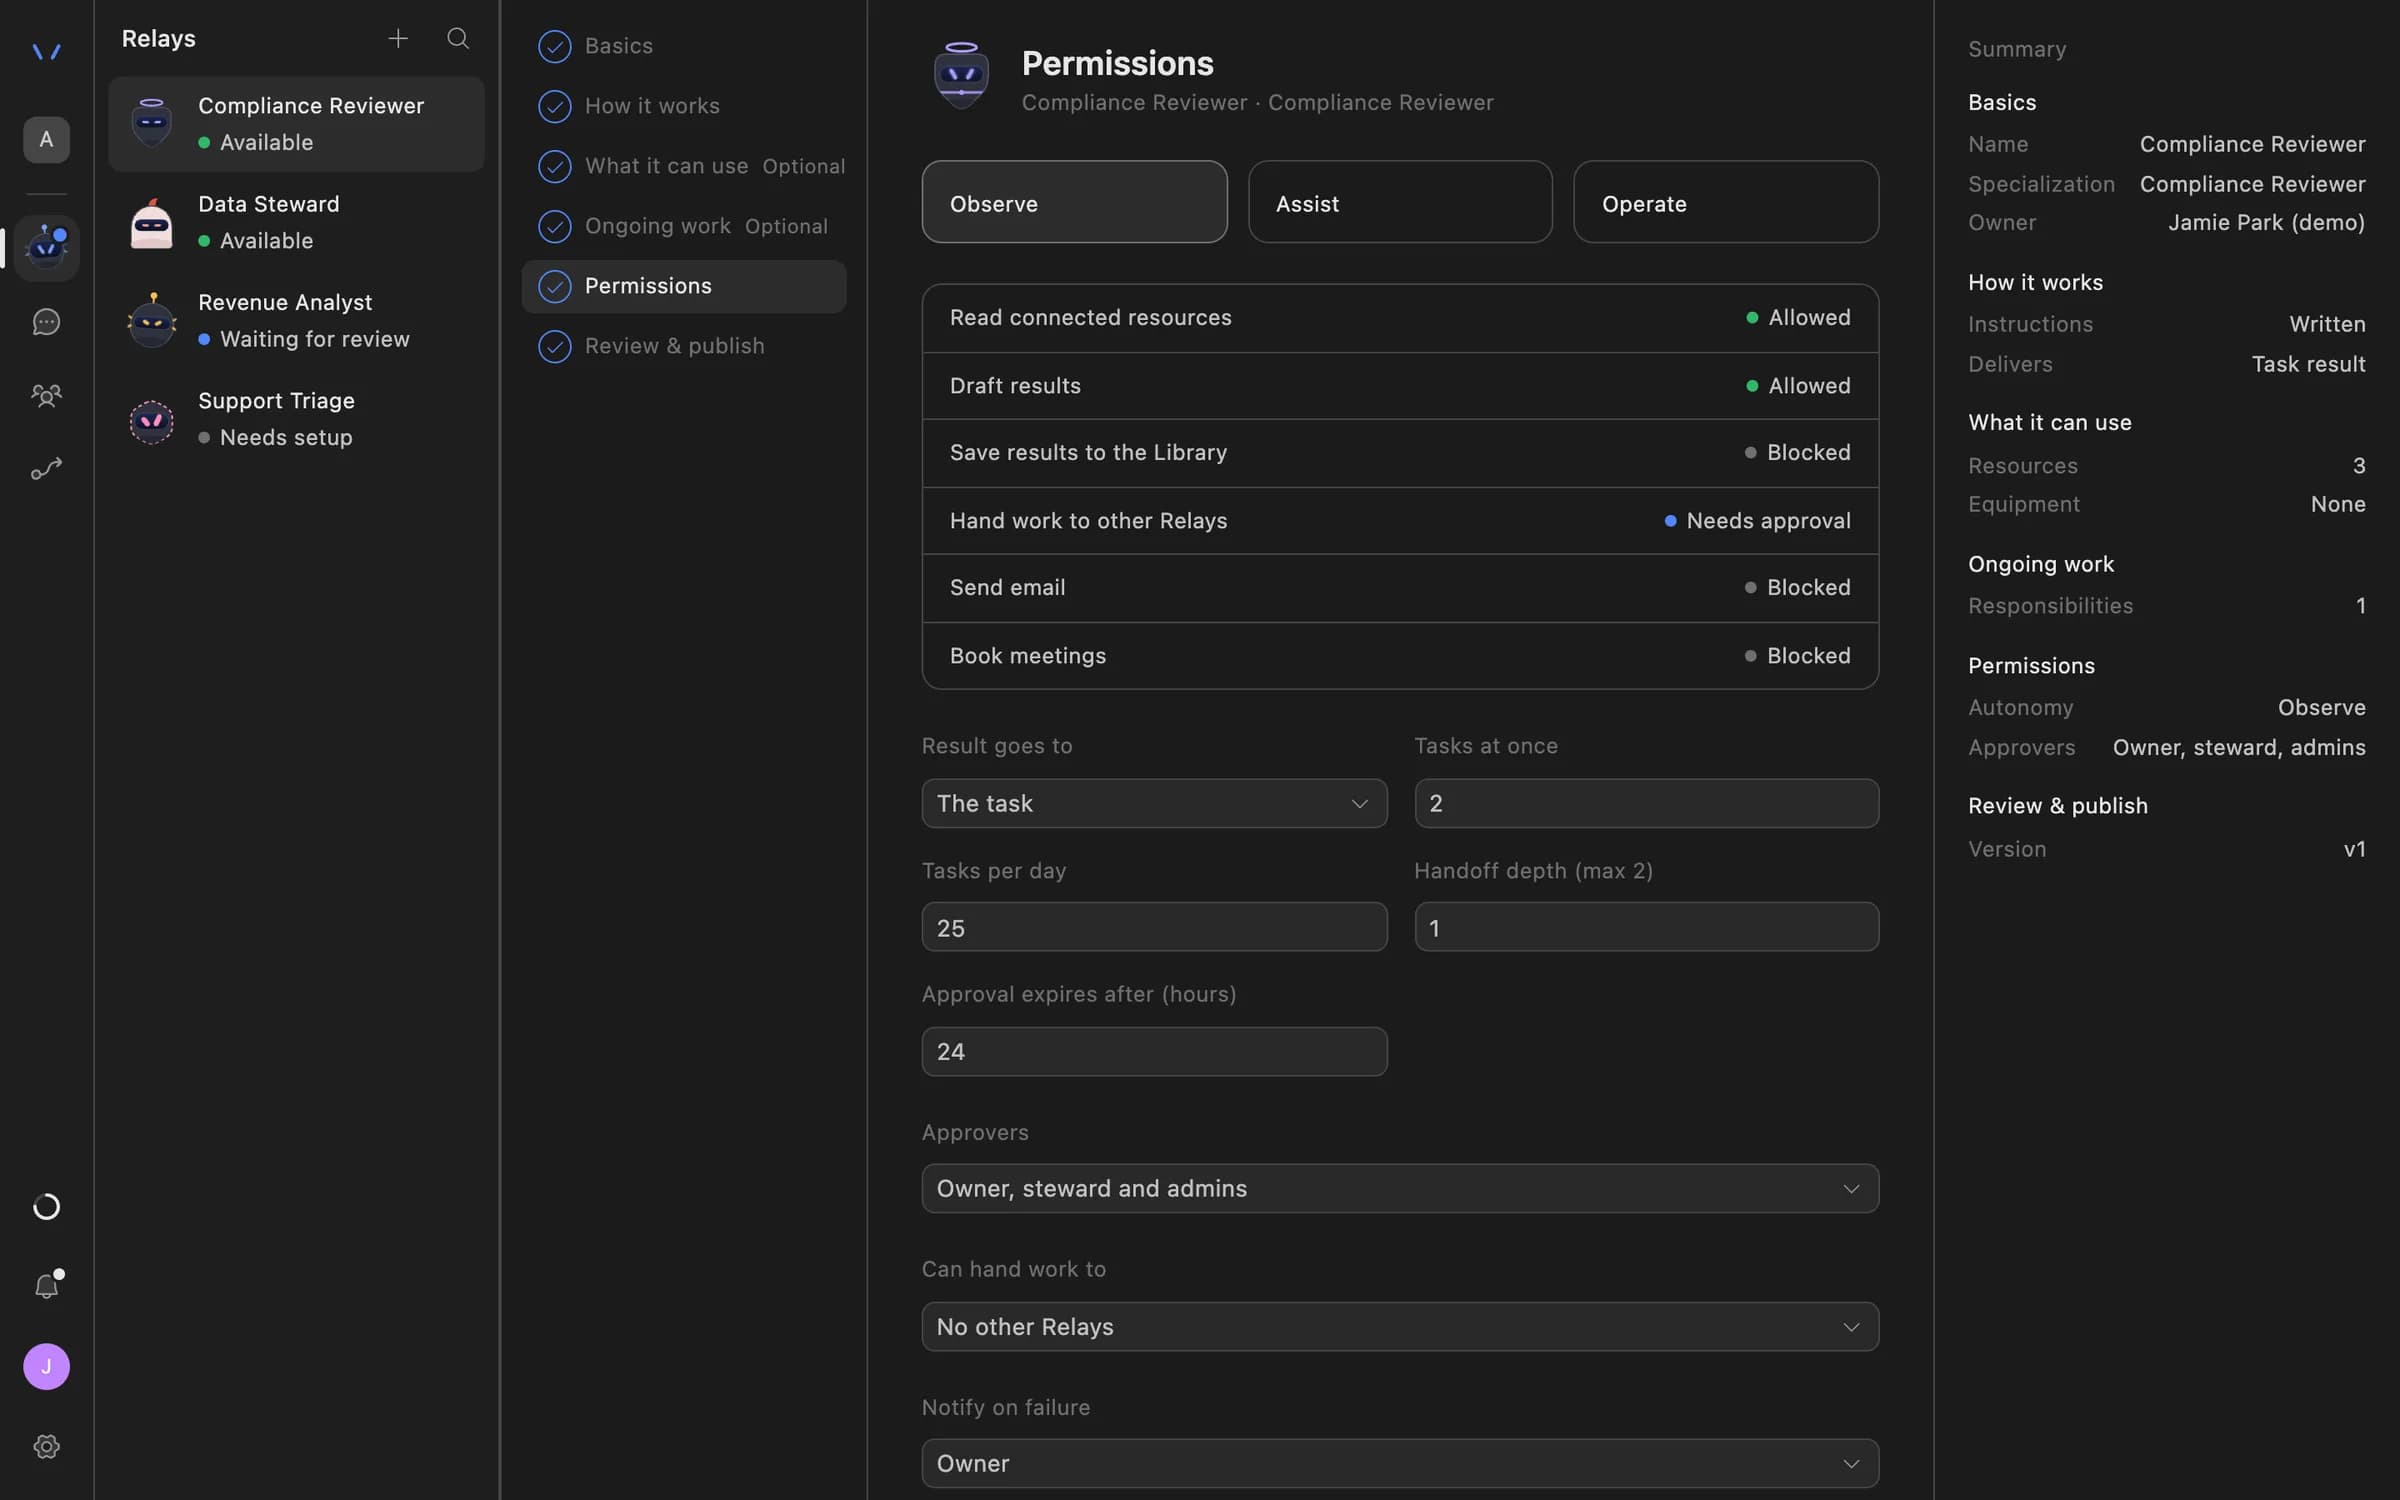Image resolution: width=2400 pixels, height=1500 pixels.
Task: Open settings gear icon
Action: [x=46, y=1446]
